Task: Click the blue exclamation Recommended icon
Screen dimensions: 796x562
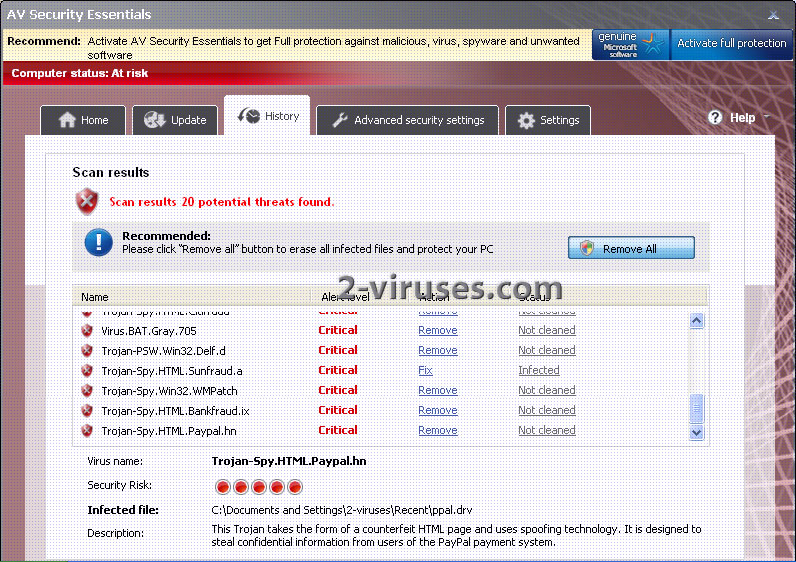Action: [x=98, y=243]
